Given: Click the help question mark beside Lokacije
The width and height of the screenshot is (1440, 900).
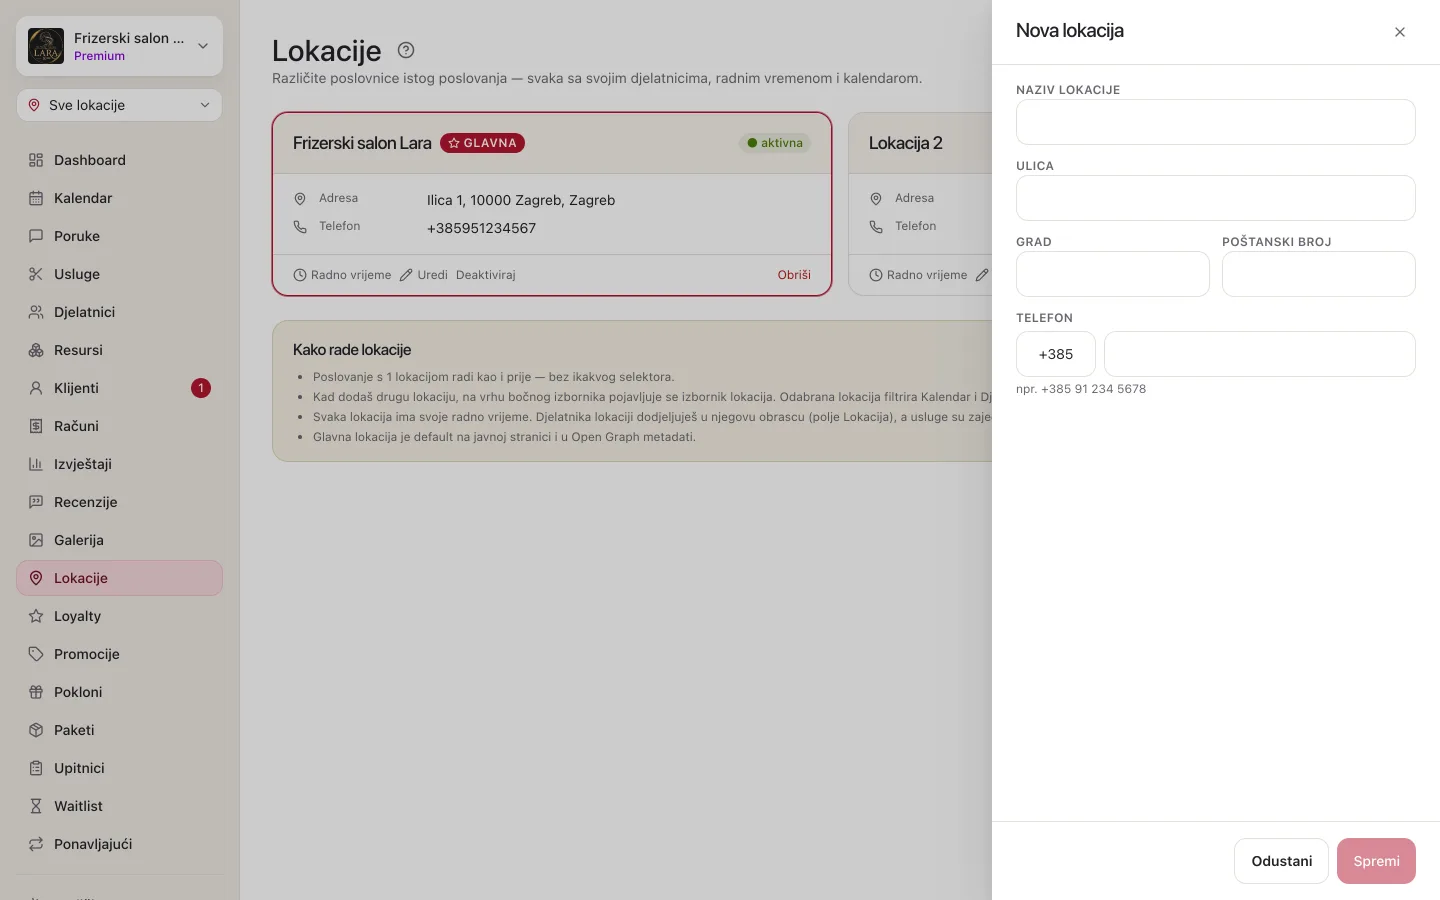Looking at the screenshot, I should click(406, 50).
